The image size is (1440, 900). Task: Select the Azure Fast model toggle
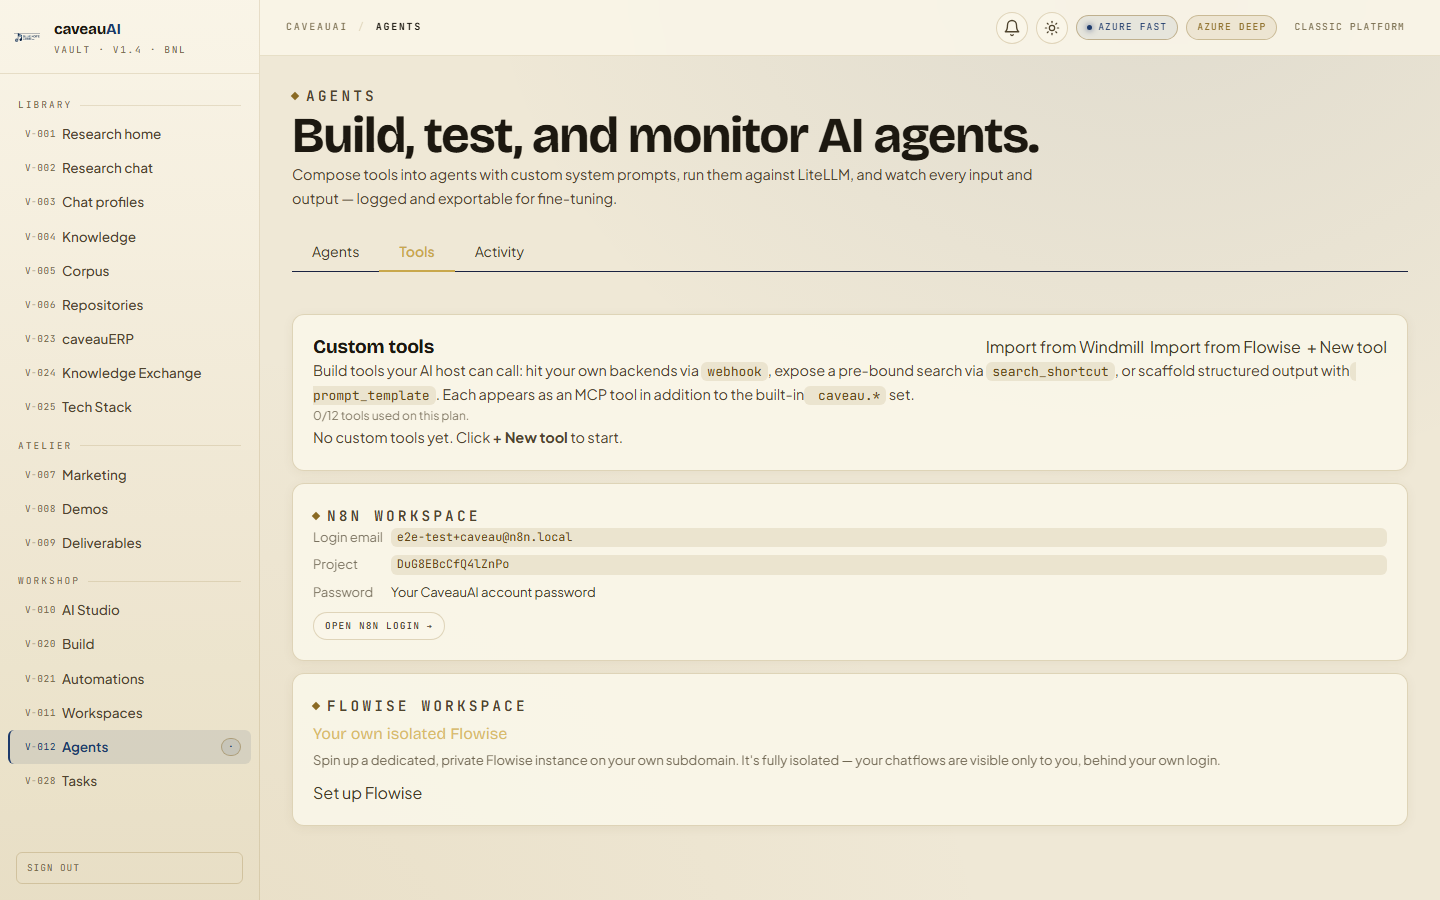click(x=1127, y=27)
